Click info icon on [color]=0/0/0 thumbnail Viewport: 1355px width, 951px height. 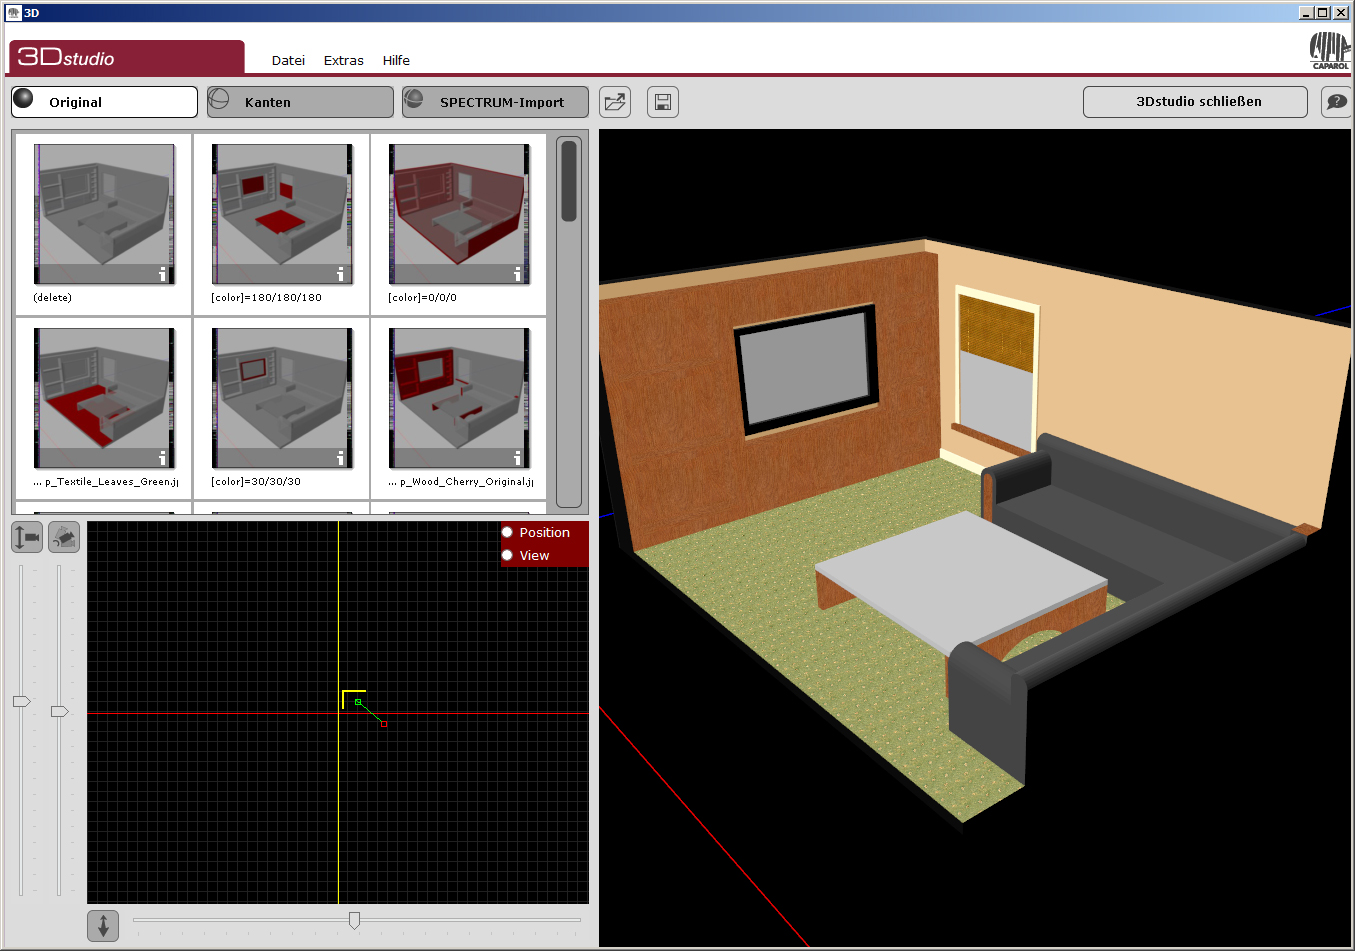[x=517, y=274]
